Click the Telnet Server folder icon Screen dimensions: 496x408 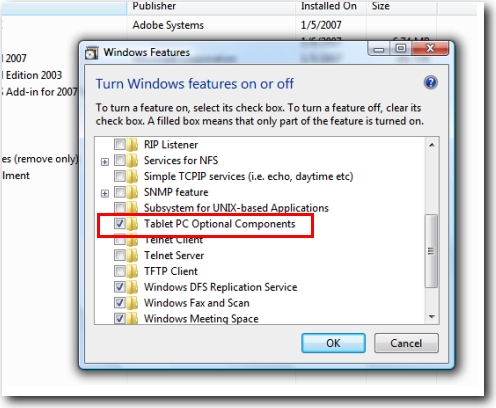pos(132,255)
